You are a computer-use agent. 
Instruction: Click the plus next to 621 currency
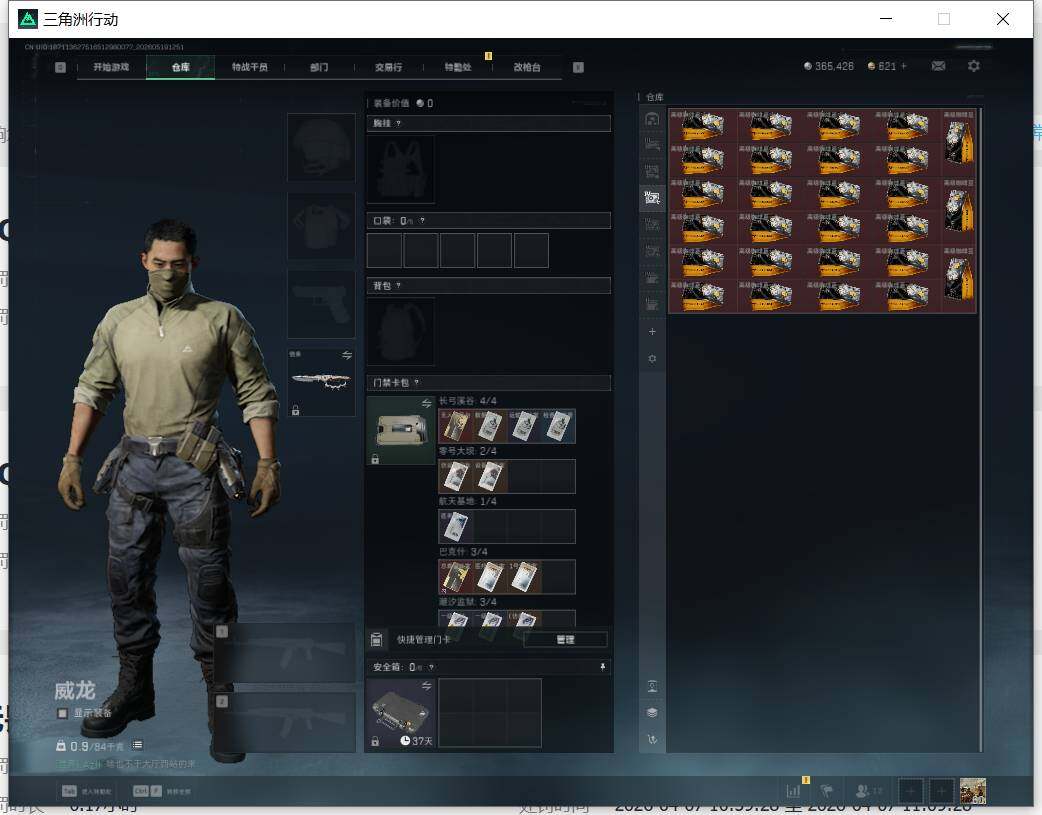[x=903, y=66]
